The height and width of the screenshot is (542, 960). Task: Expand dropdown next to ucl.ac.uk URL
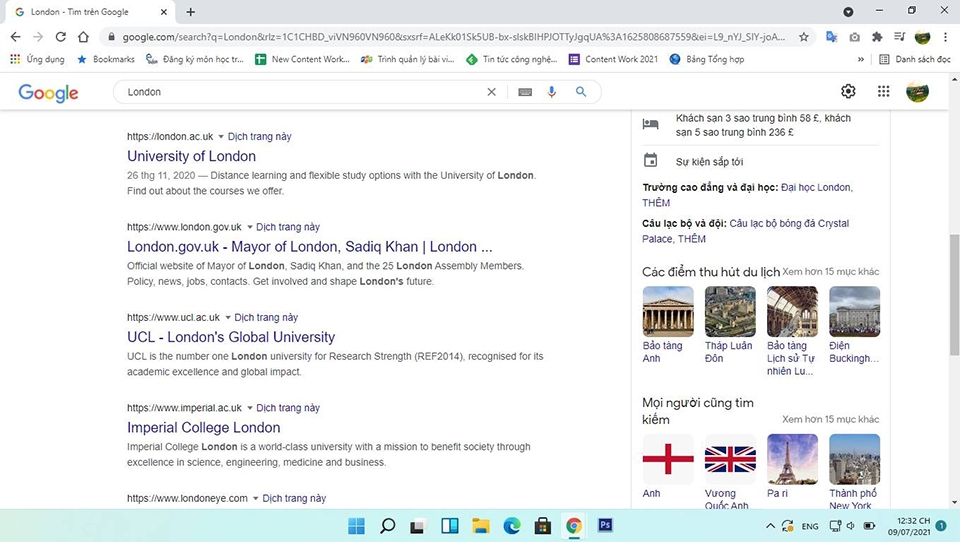click(x=228, y=318)
